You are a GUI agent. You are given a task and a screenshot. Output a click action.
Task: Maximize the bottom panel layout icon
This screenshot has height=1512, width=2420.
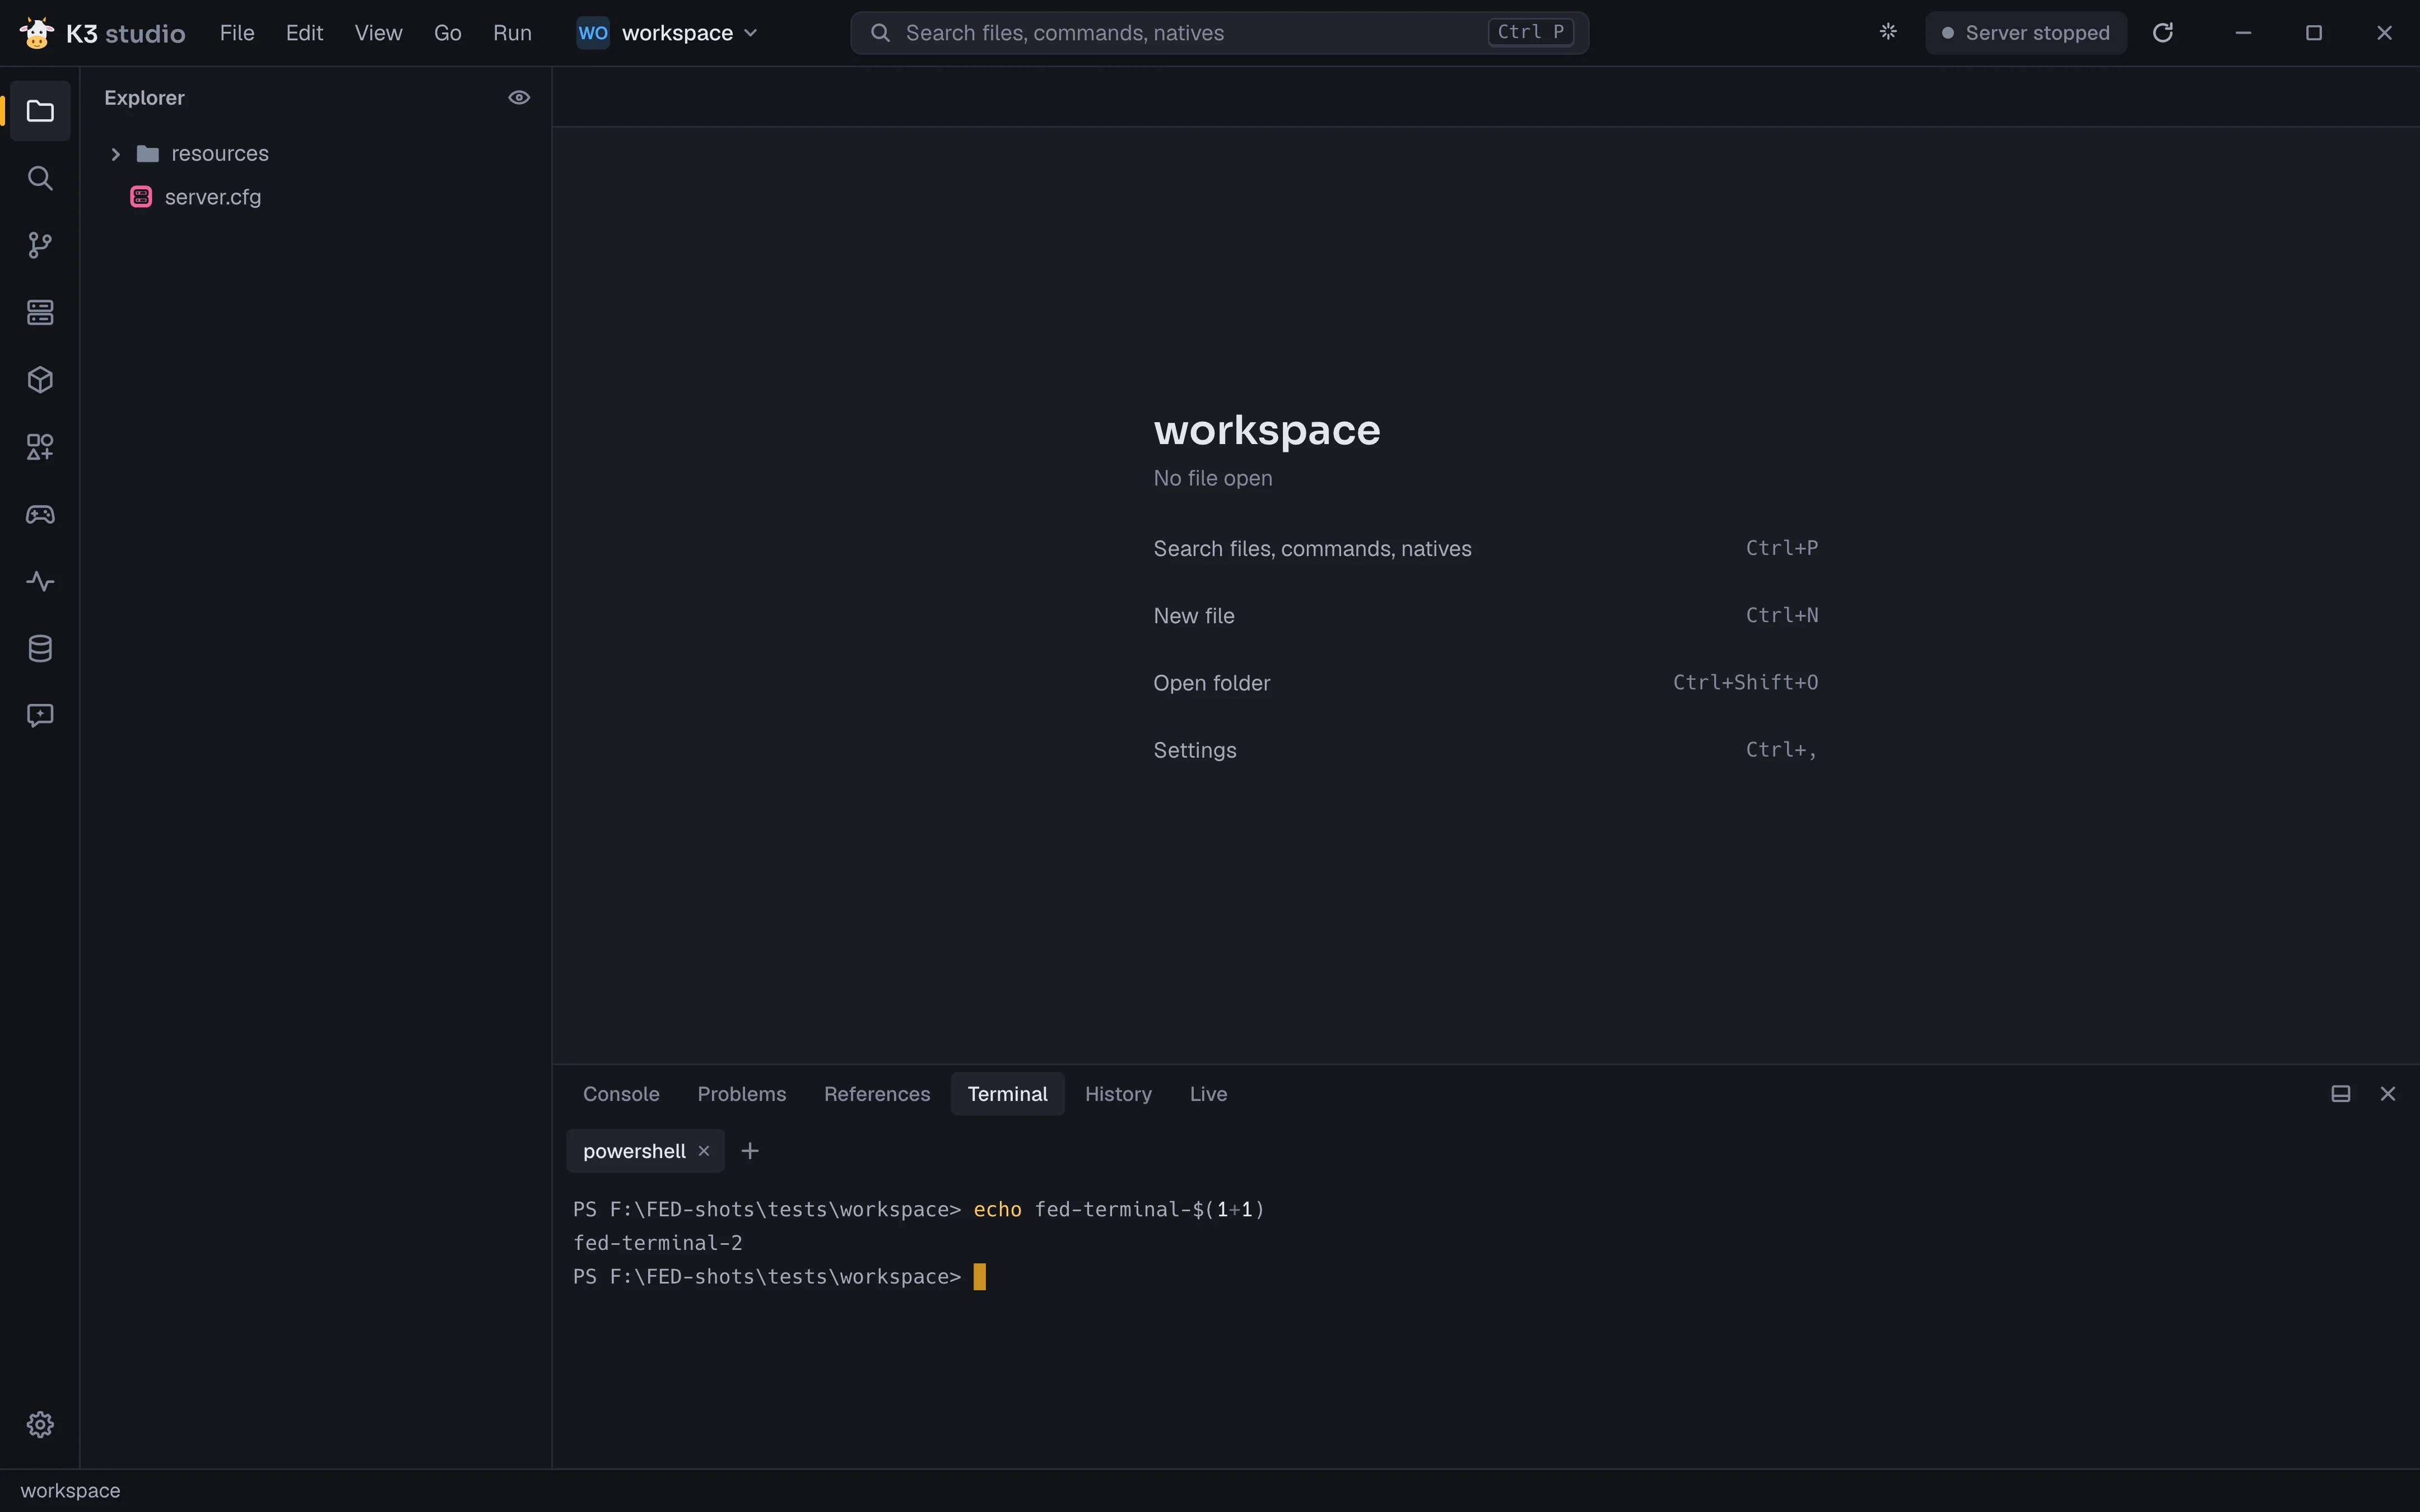(2341, 1094)
